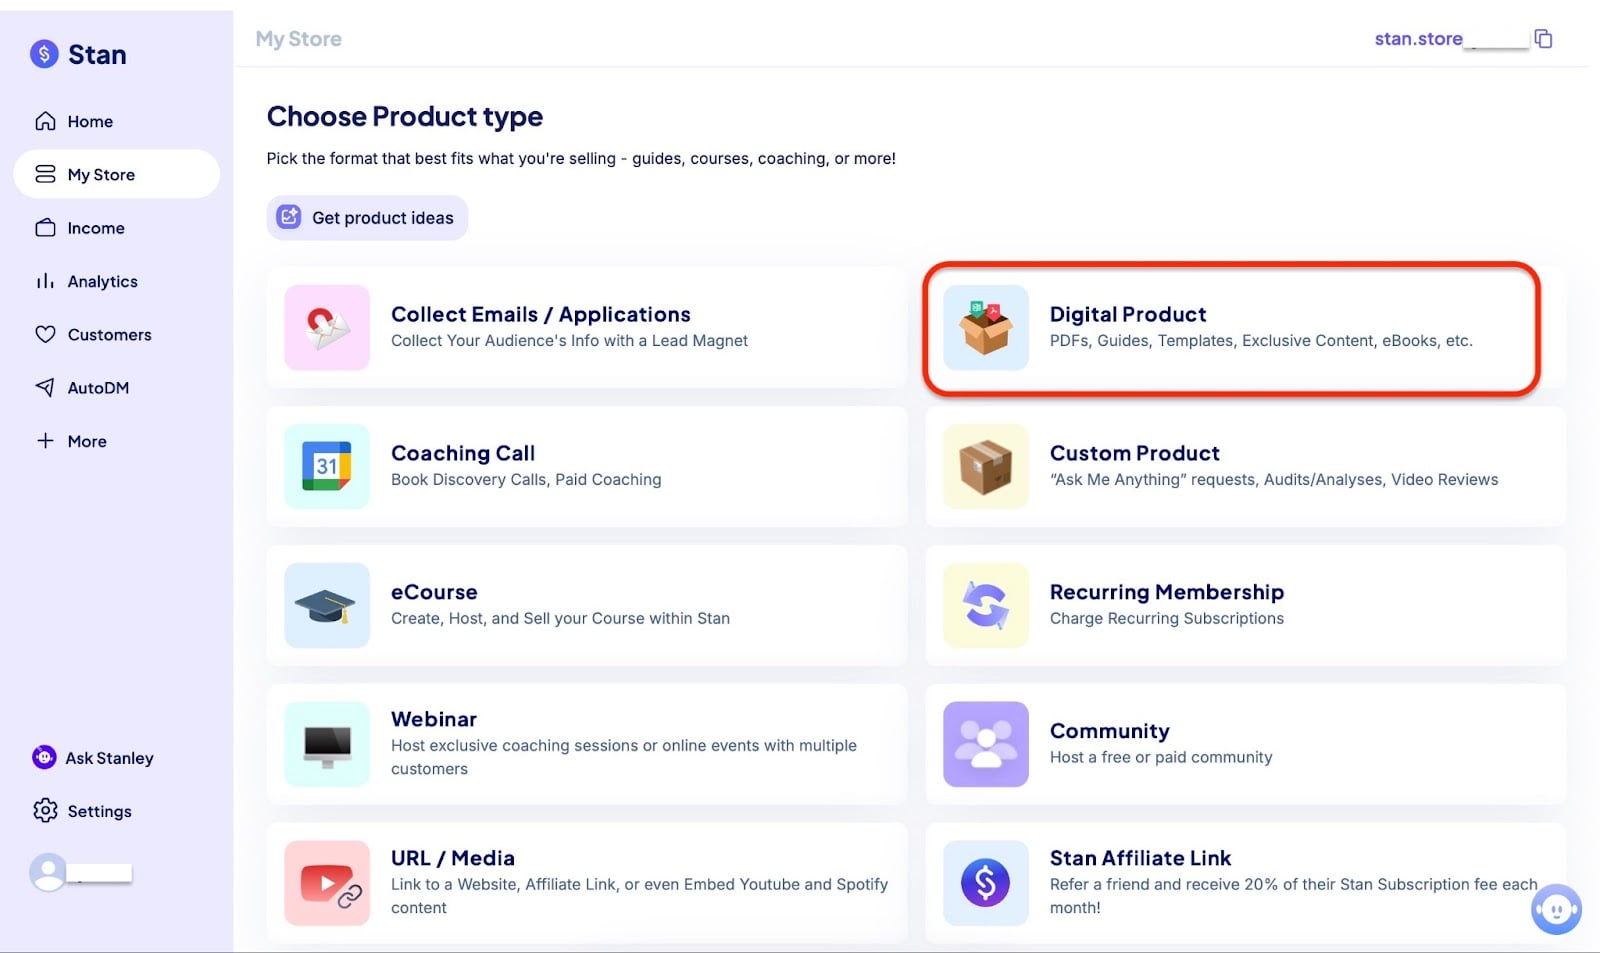Click the Home house icon in sidebar
Screen dimensions: 1600x953
45,121
